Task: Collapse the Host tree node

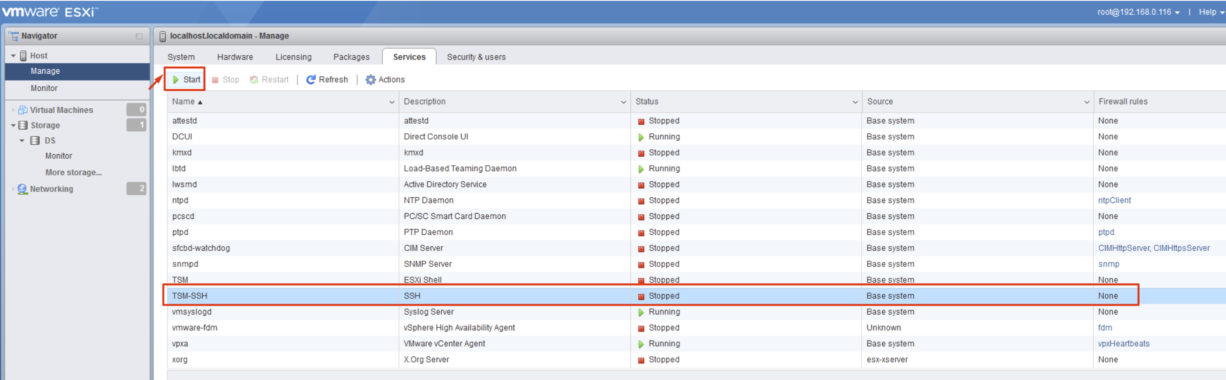Action: [x=12, y=56]
